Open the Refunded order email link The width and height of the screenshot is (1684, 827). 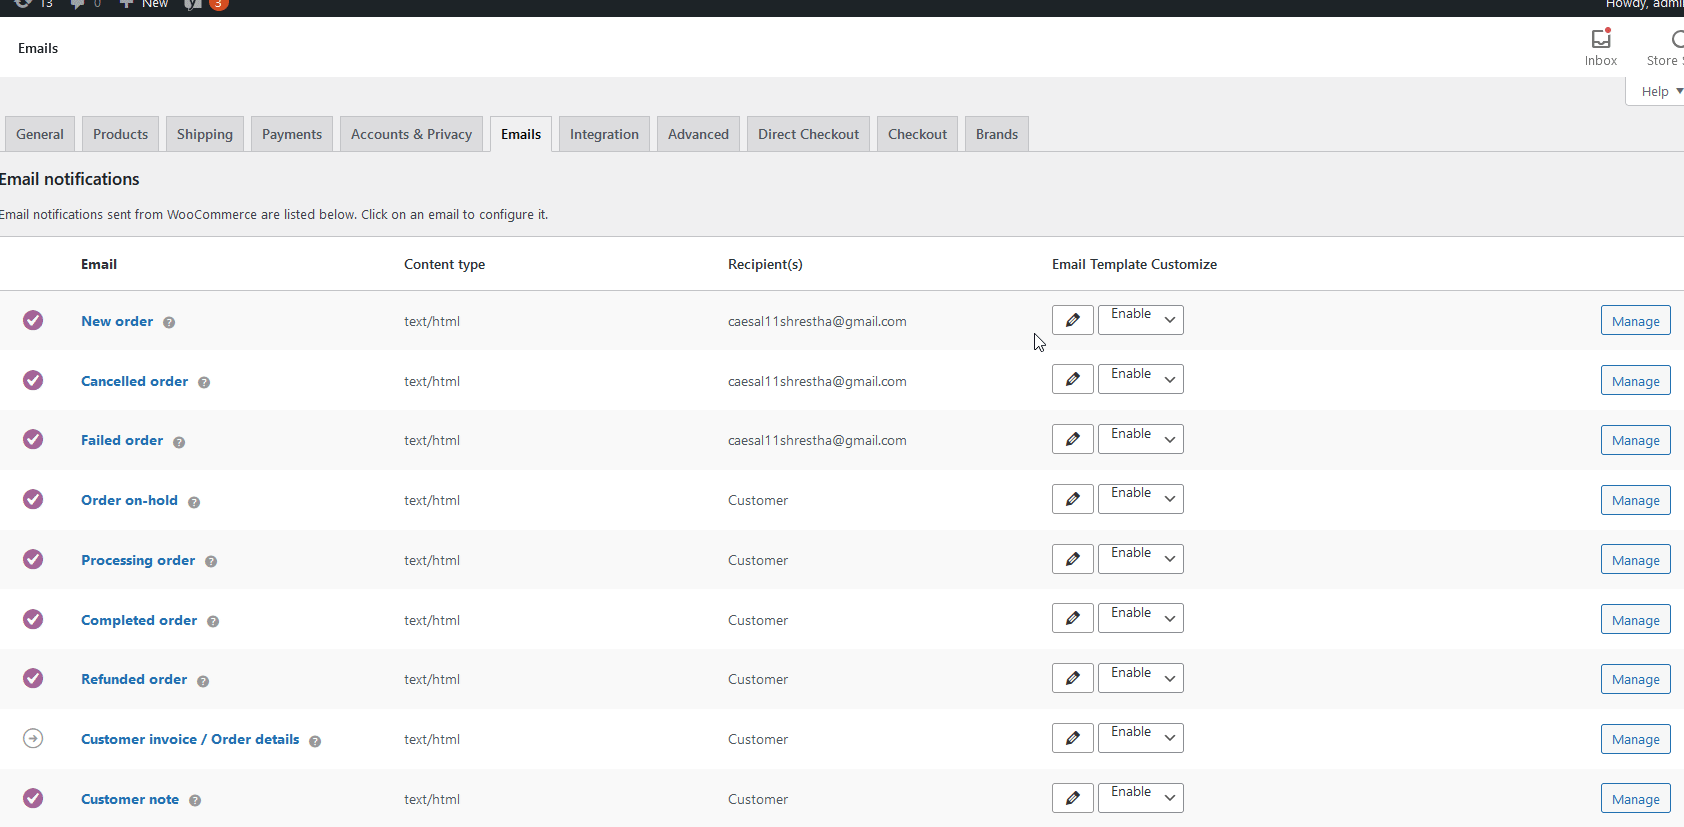[x=134, y=679]
